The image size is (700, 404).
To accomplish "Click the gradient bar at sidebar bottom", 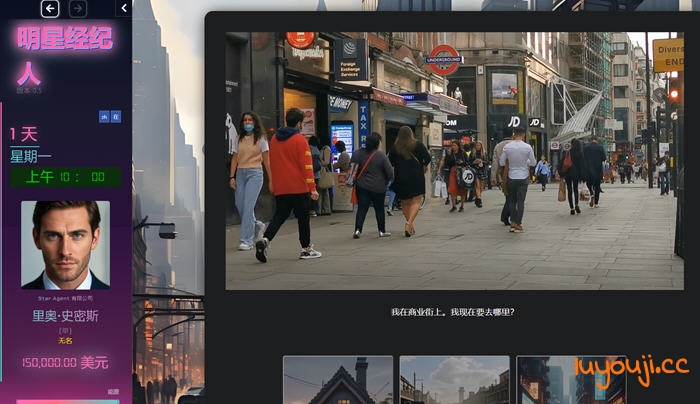I will coord(66,401).
